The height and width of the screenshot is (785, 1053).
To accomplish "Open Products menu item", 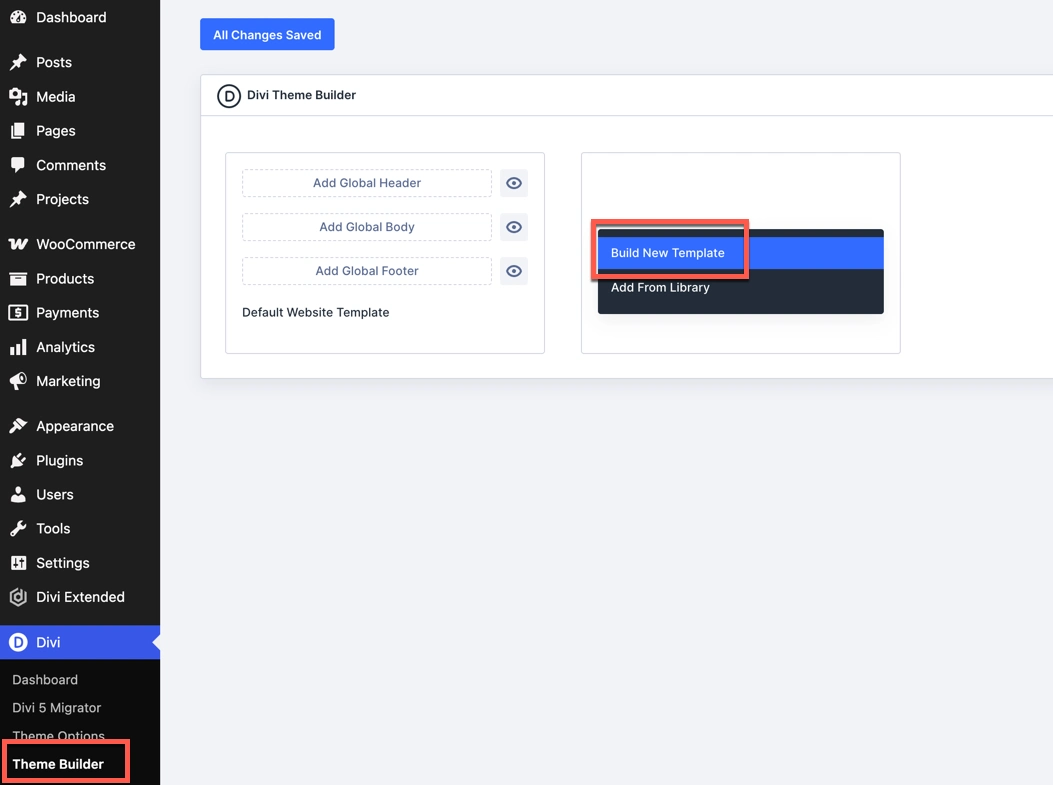I will coord(80,279).
